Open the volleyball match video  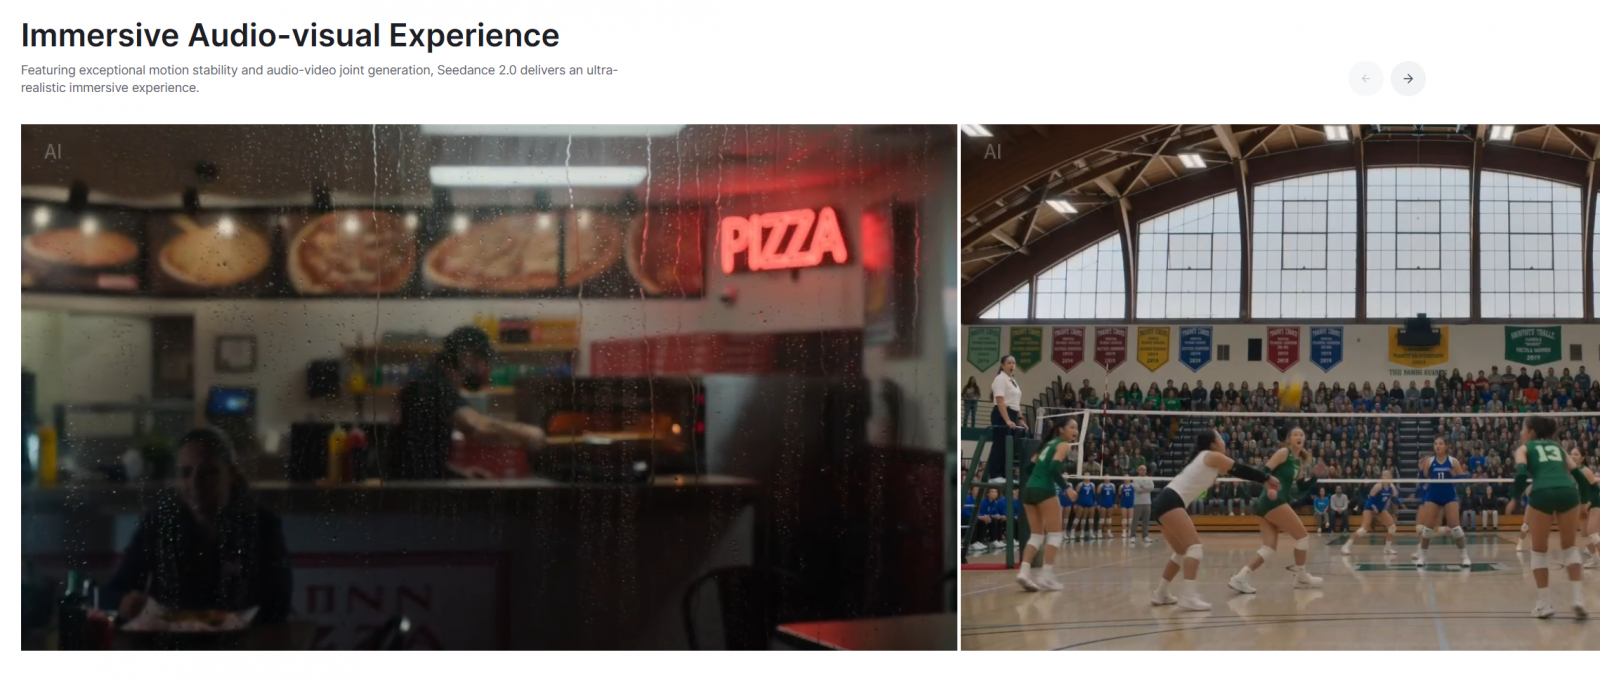coord(1280,387)
